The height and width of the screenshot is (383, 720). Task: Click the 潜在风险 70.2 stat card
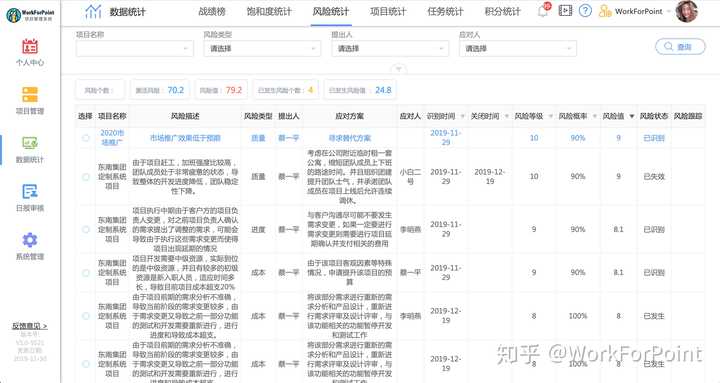[x=160, y=90]
